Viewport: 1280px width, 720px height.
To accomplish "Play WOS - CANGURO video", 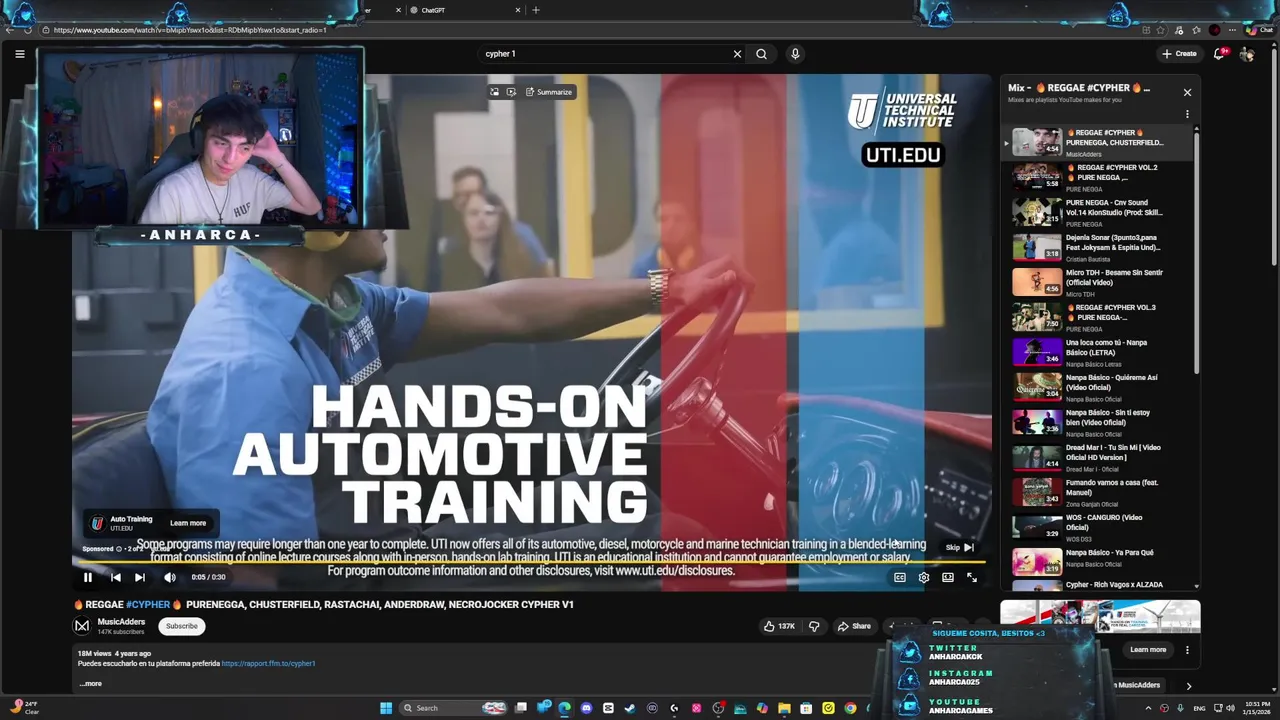I will tap(1098, 527).
